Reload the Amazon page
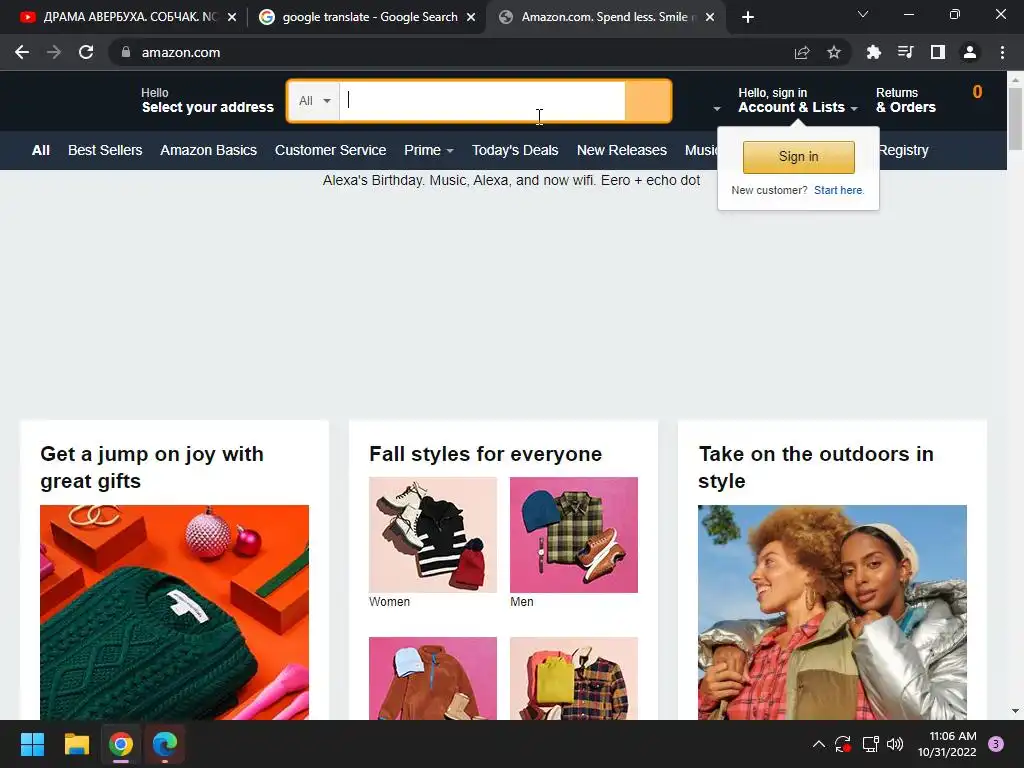Screen dimensions: 1024x768 (86, 52)
